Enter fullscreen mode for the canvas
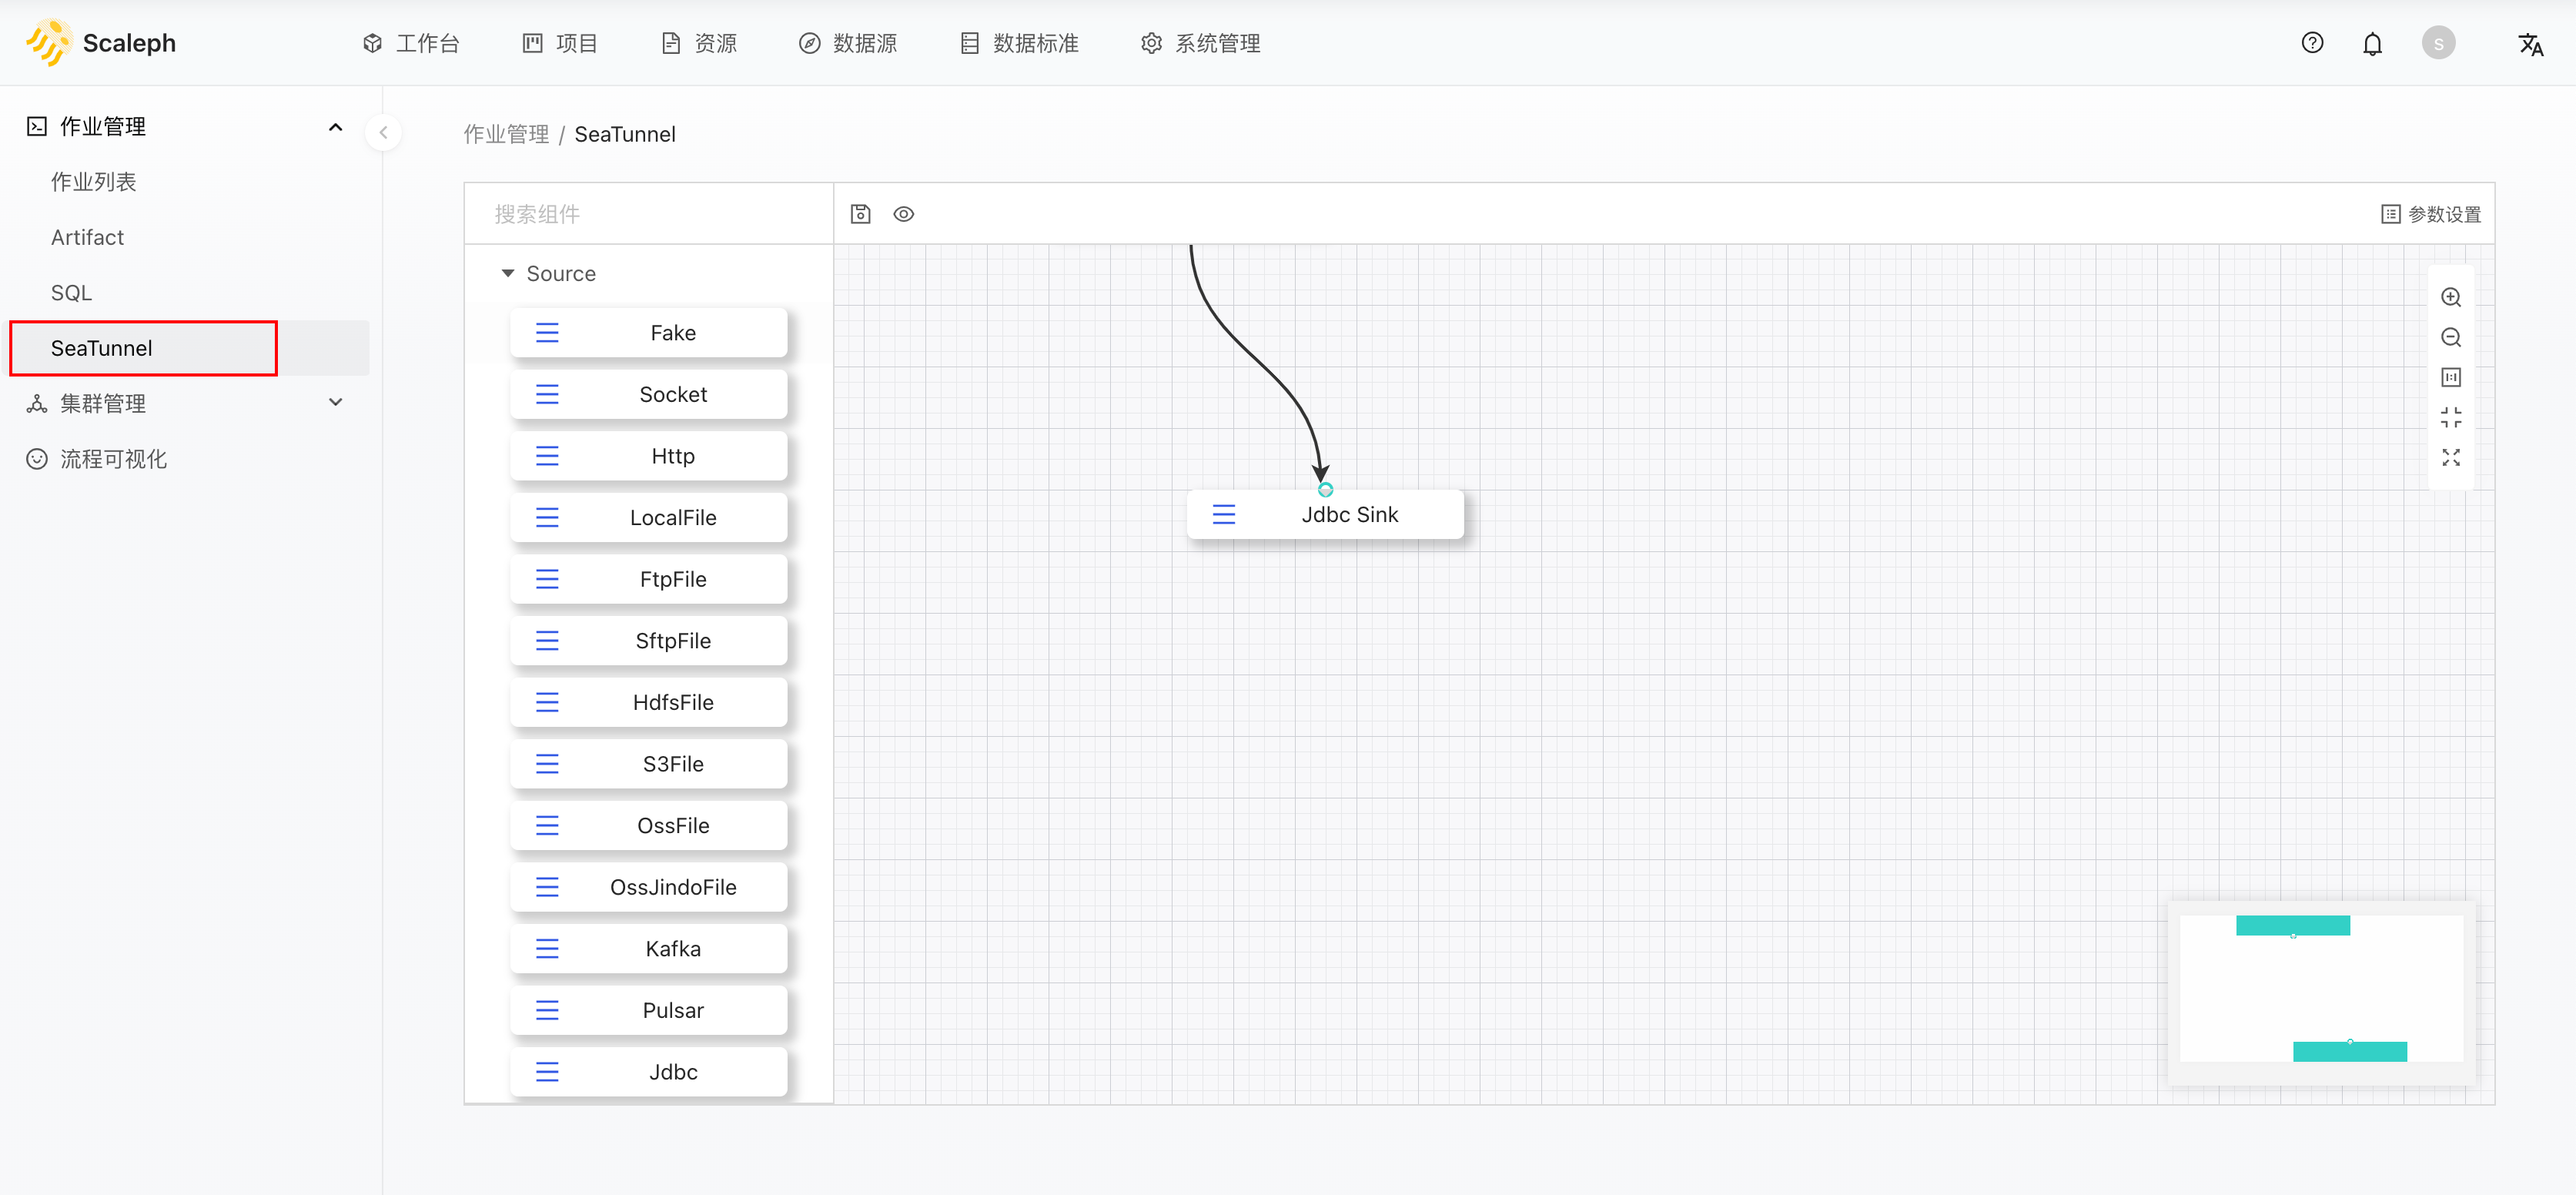This screenshot has height=1195, width=2576. 2451,457
